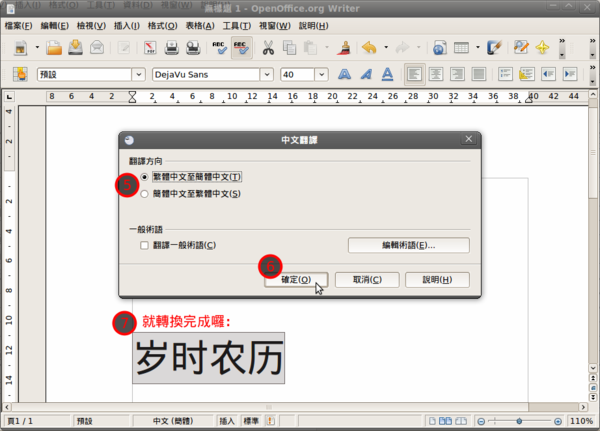Expand the paragraph style 預設 dropdown
The width and height of the screenshot is (600, 431).
coord(139,74)
